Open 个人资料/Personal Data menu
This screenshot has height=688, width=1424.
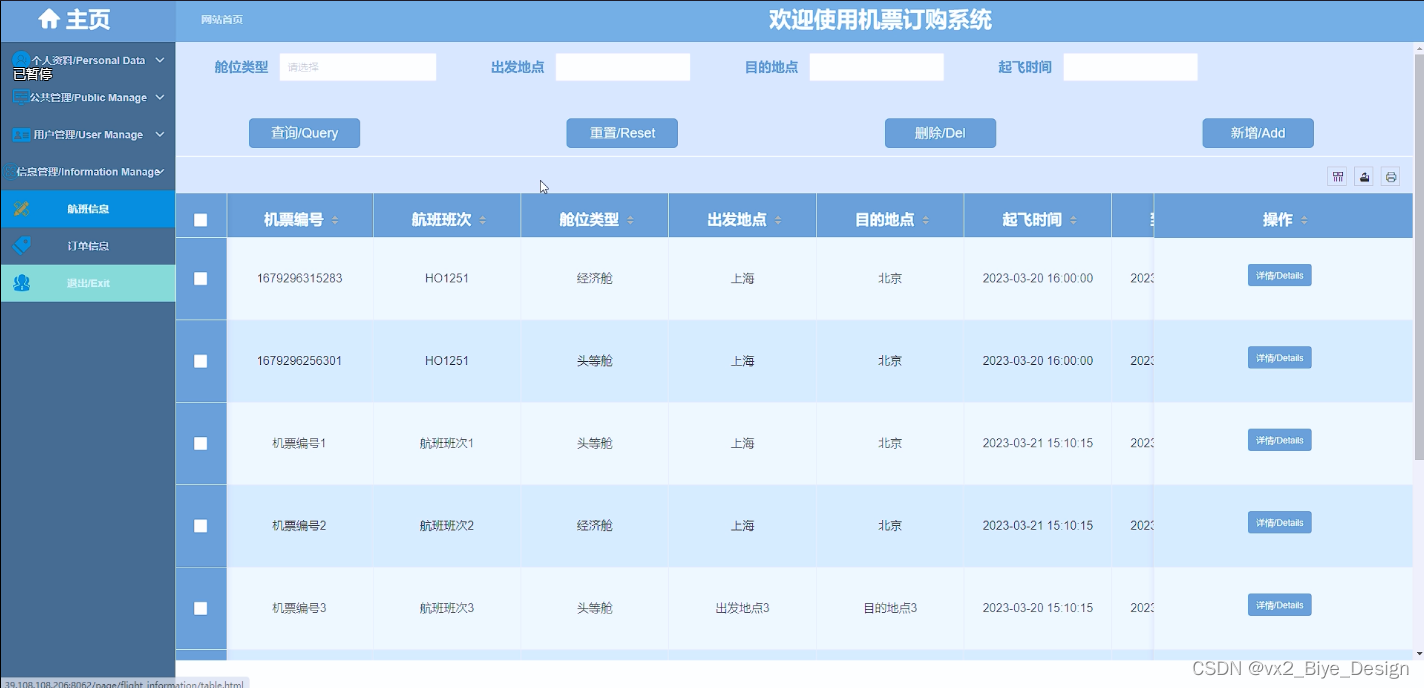(88, 60)
